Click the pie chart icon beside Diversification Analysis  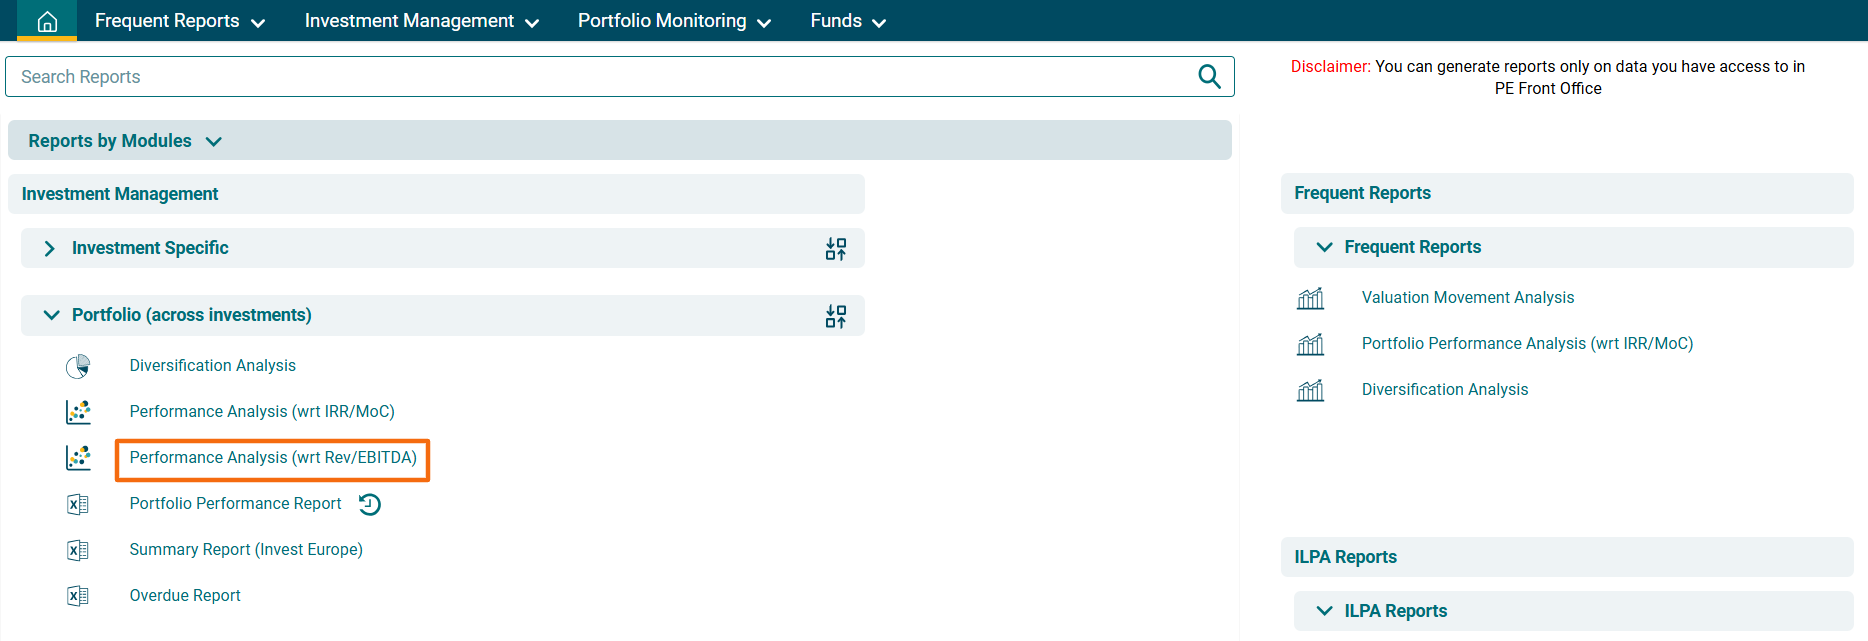[x=78, y=366]
